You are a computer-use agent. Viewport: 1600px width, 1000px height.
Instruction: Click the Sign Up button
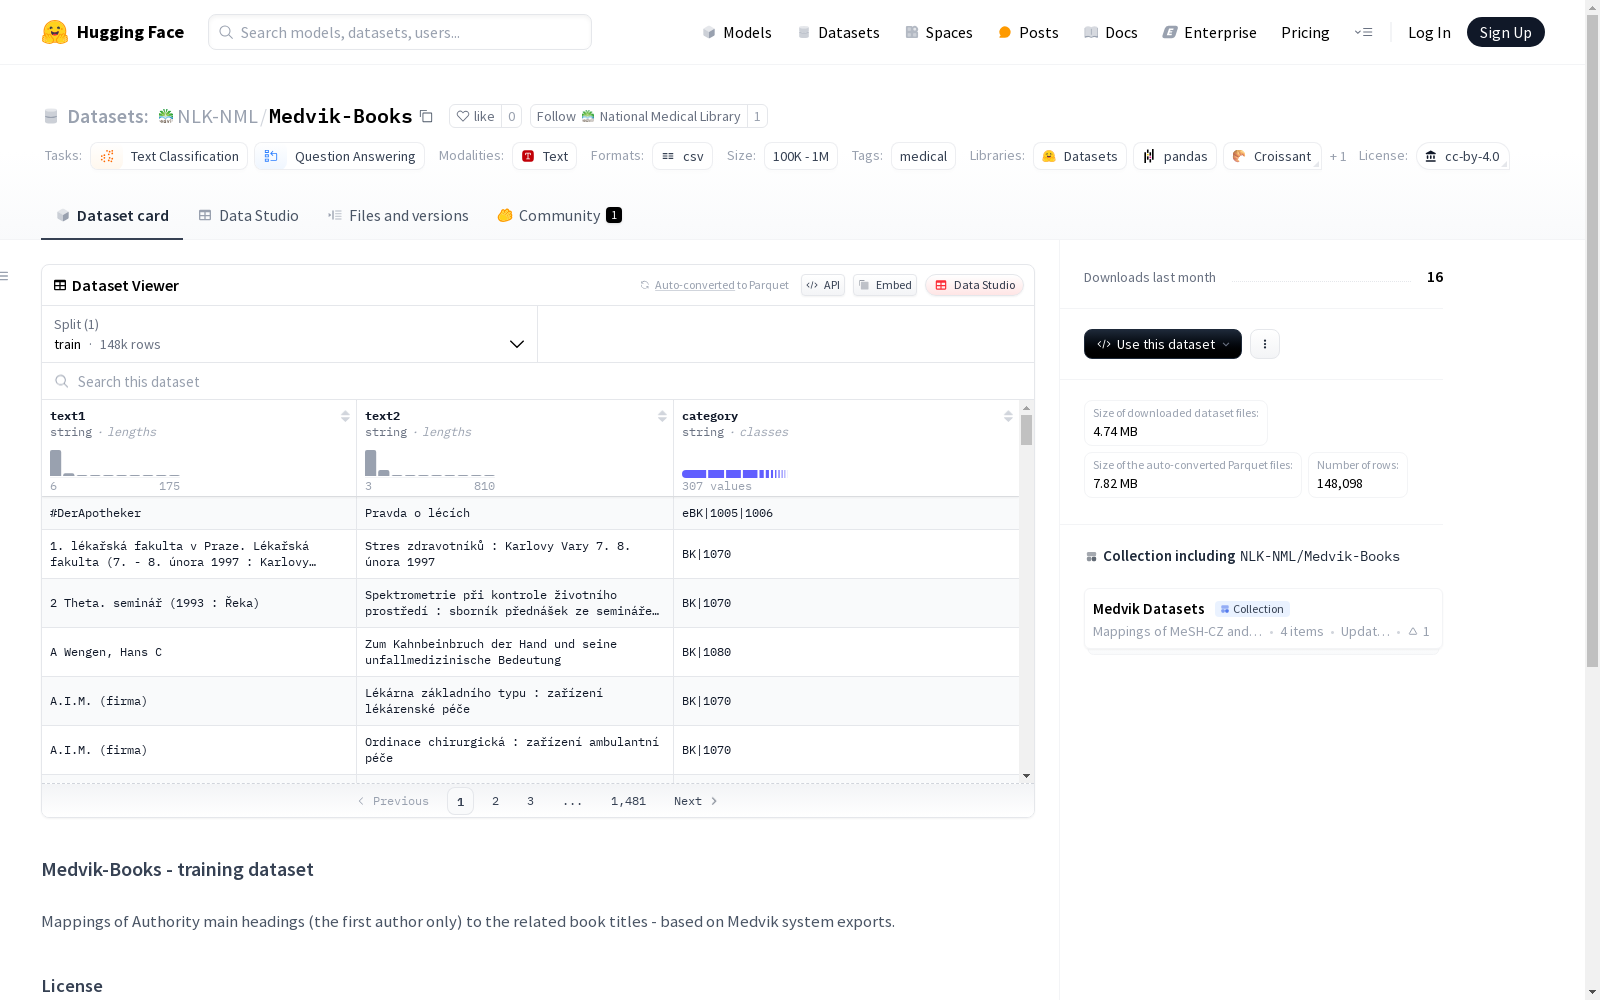click(x=1505, y=32)
